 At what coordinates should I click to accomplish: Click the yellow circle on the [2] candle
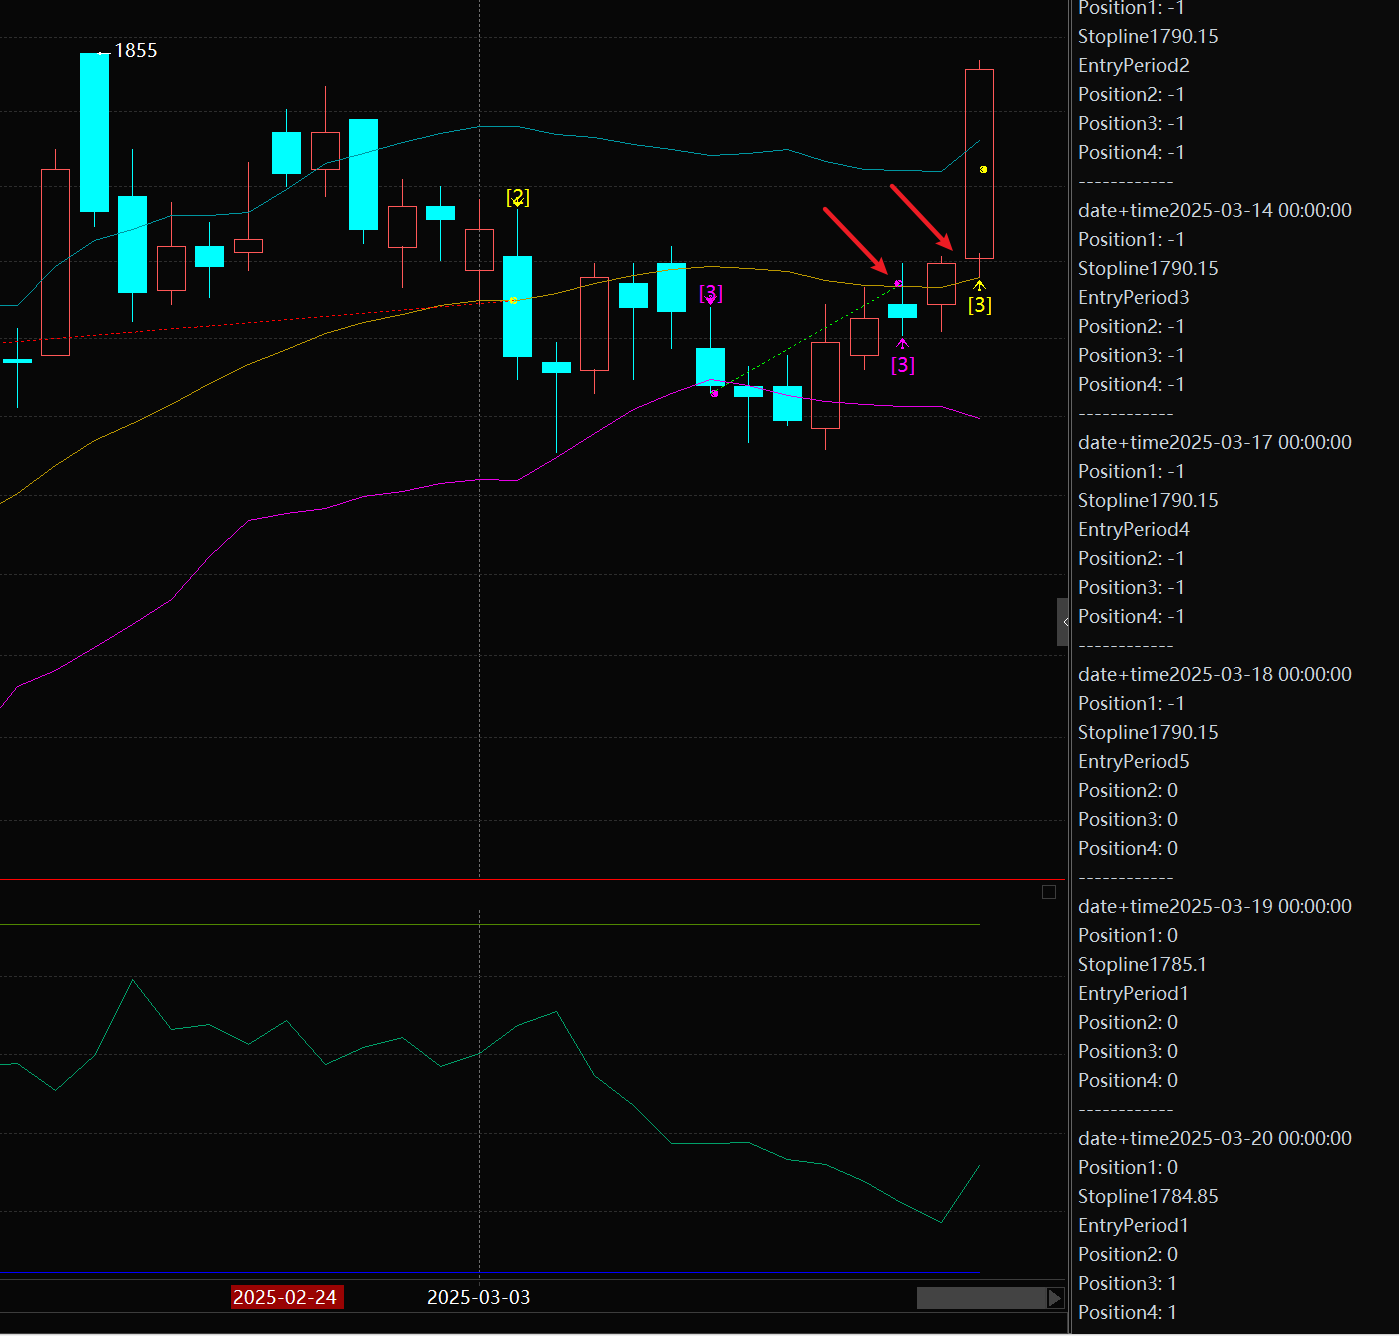514,300
